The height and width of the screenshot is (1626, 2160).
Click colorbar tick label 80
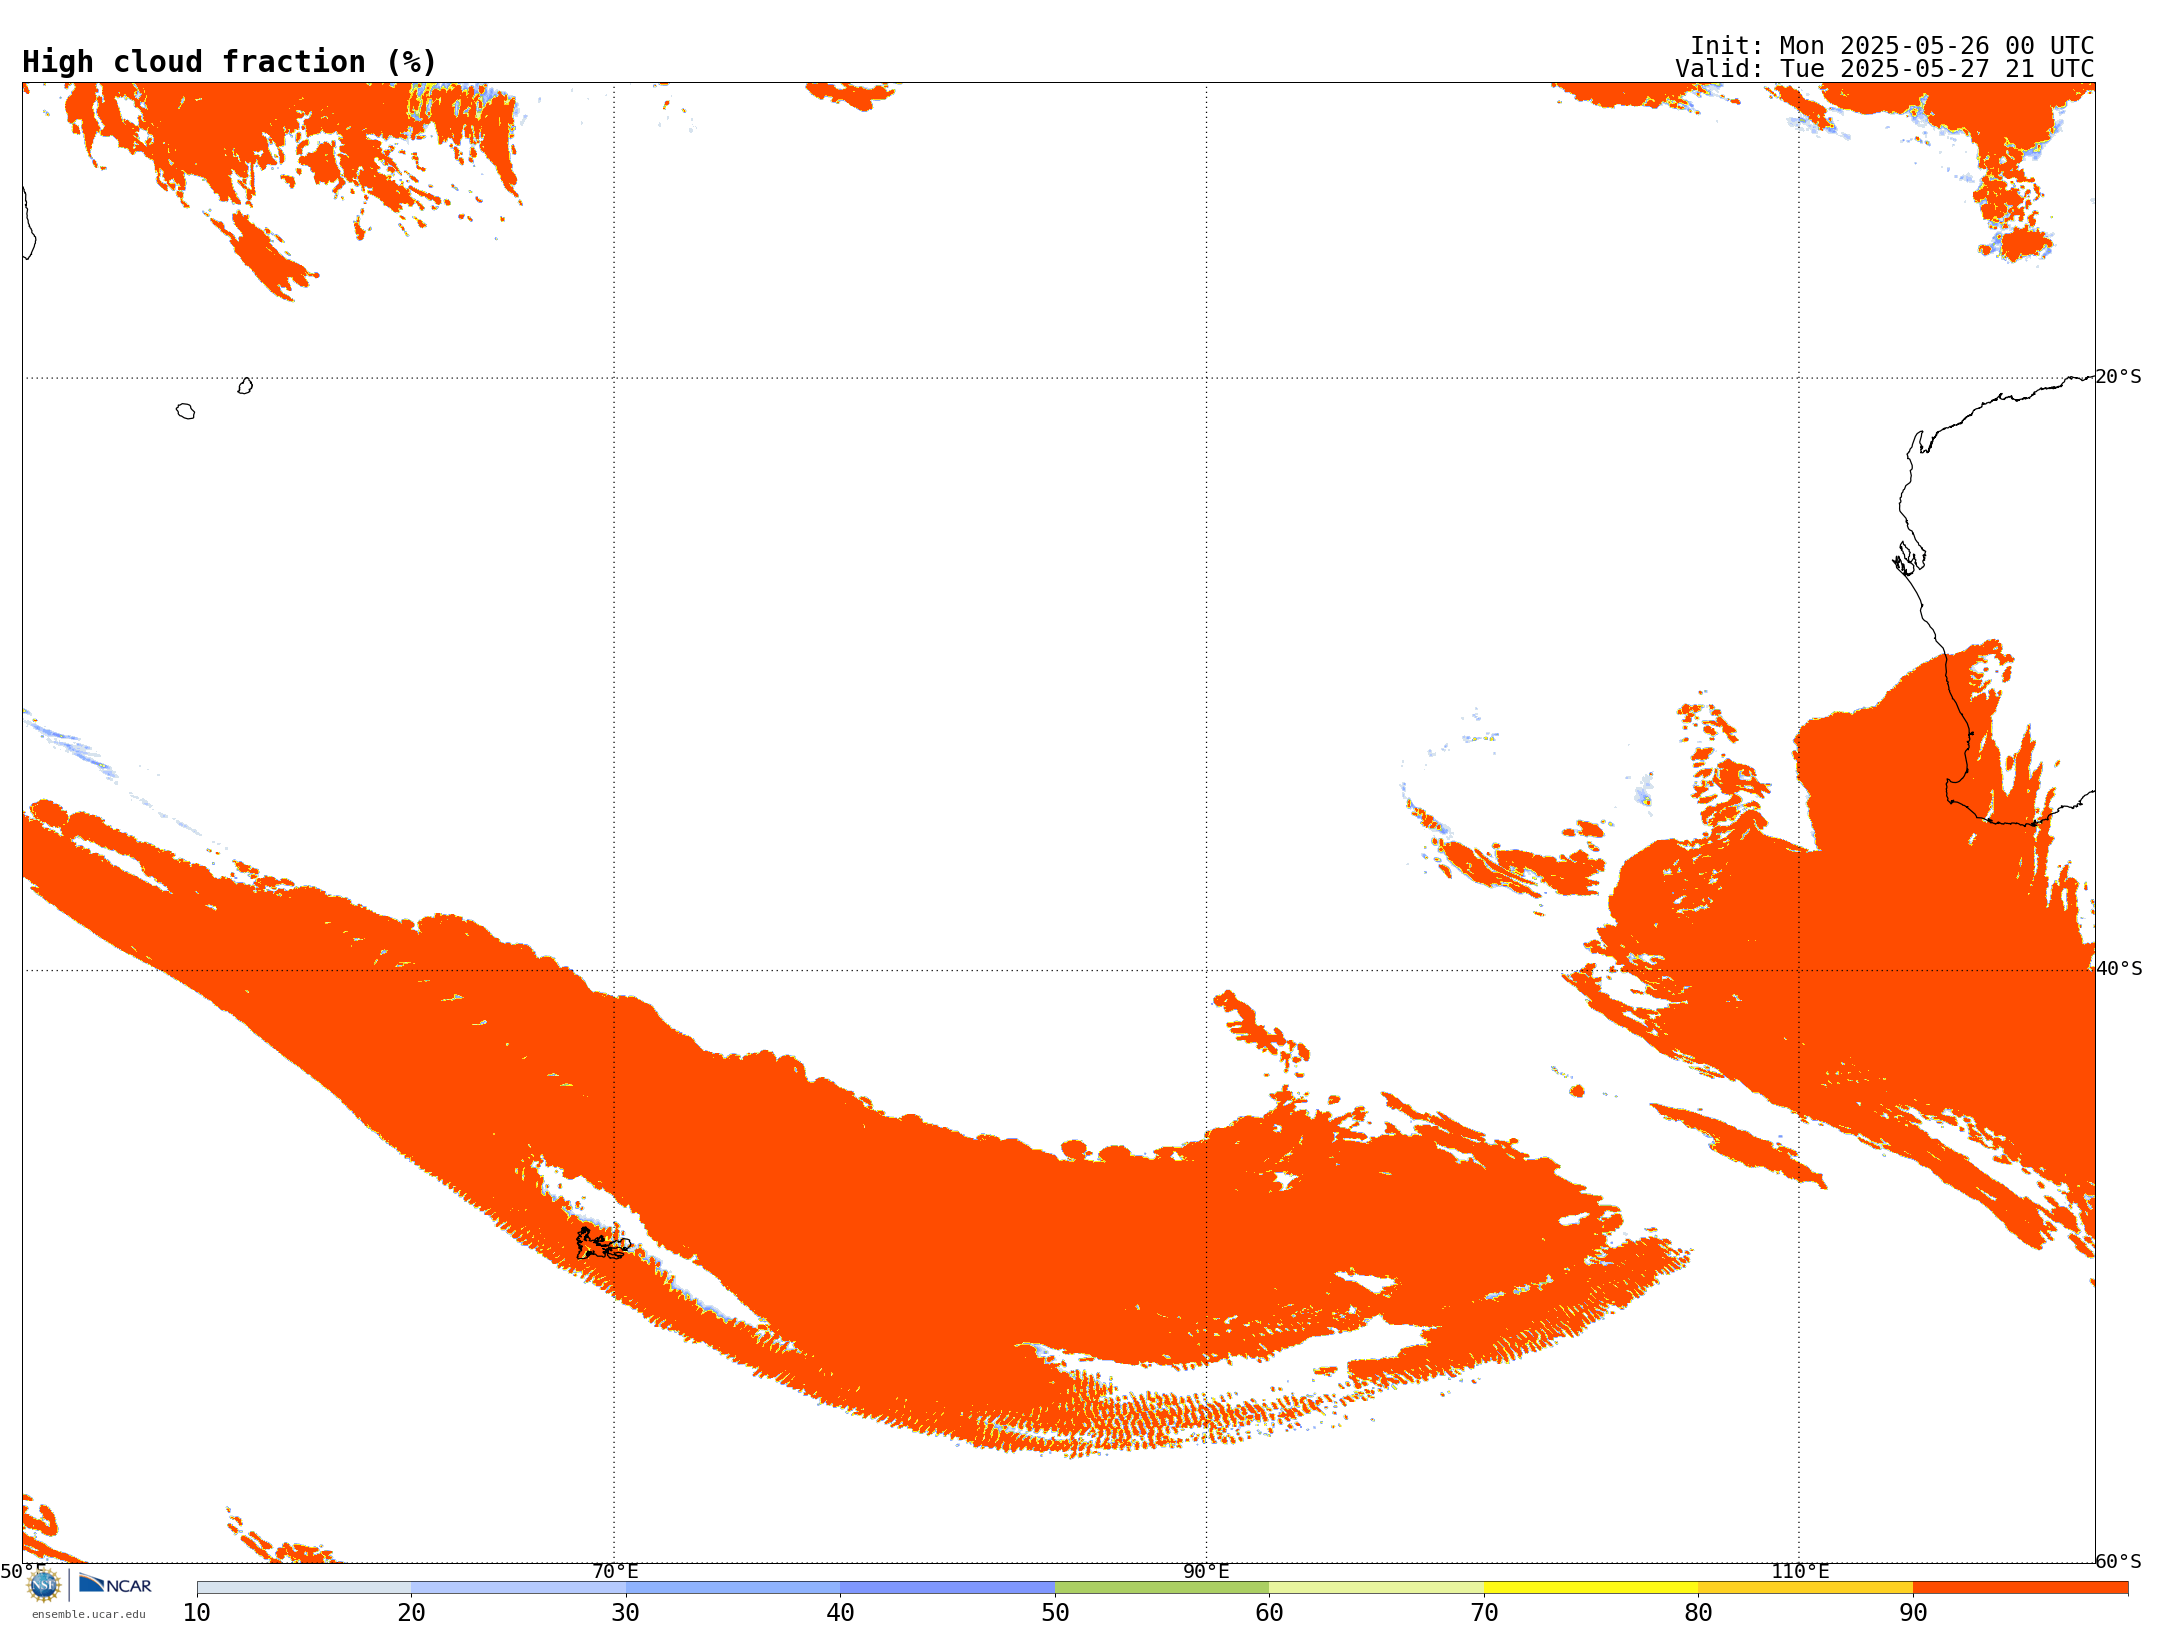(x=1698, y=1613)
